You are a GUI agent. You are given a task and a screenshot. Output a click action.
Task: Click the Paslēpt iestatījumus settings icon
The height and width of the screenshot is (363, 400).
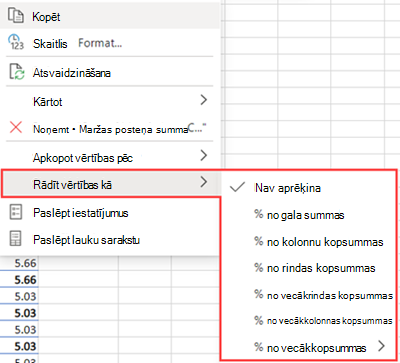[x=15, y=212]
